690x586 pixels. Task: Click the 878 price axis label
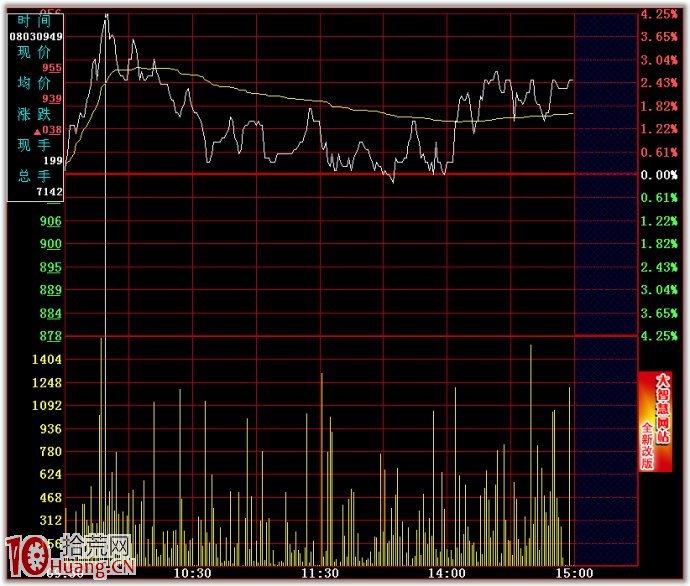(51, 336)
